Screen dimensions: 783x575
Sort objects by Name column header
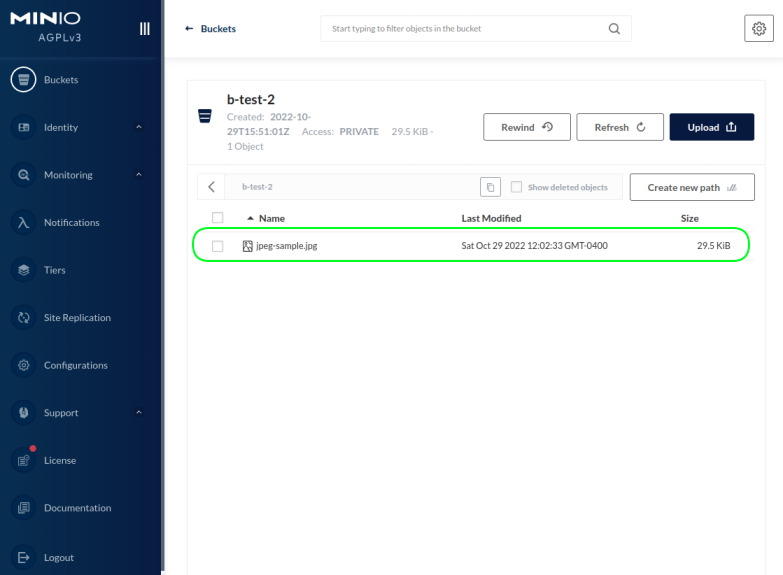tap(271, 218)
